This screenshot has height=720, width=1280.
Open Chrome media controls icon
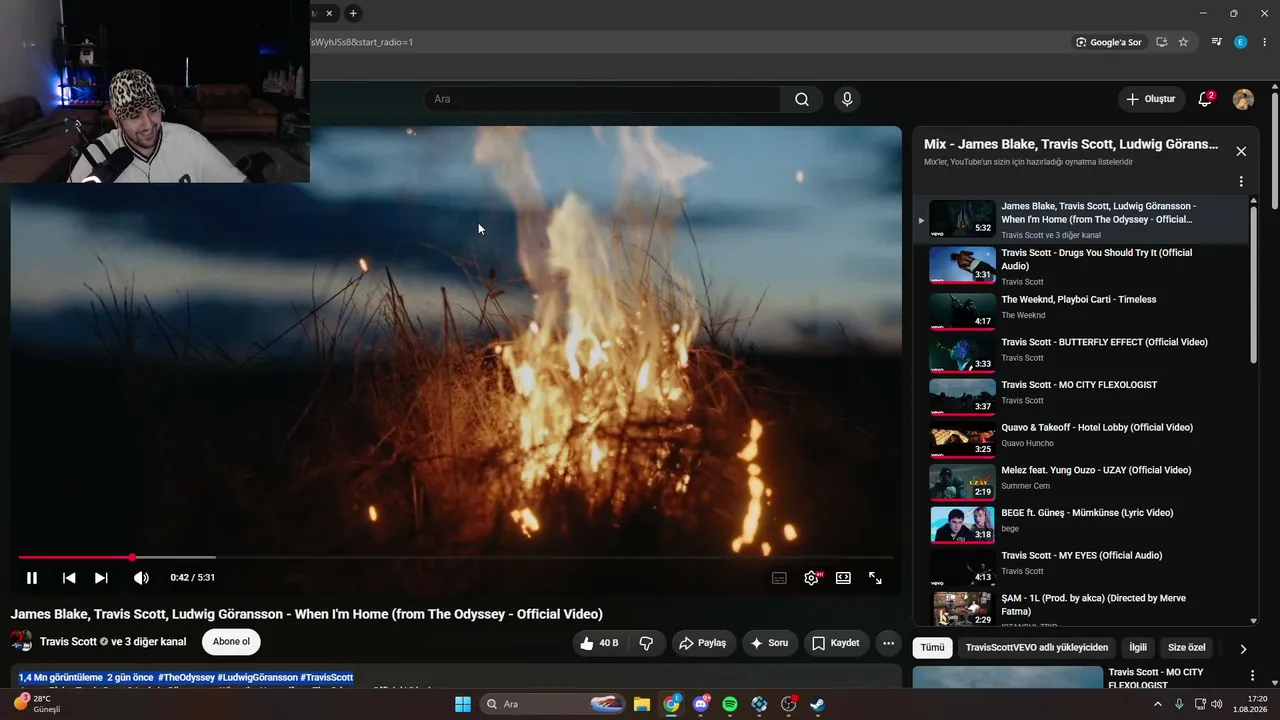coord(1216,42)
